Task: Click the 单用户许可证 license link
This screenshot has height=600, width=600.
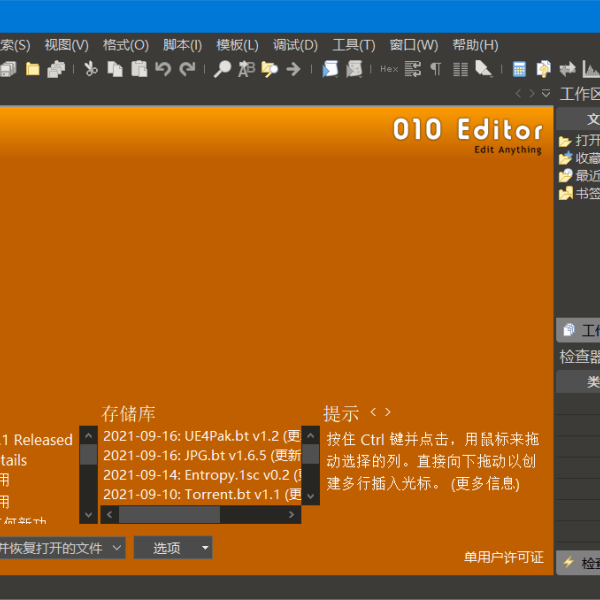Action: 504,557
